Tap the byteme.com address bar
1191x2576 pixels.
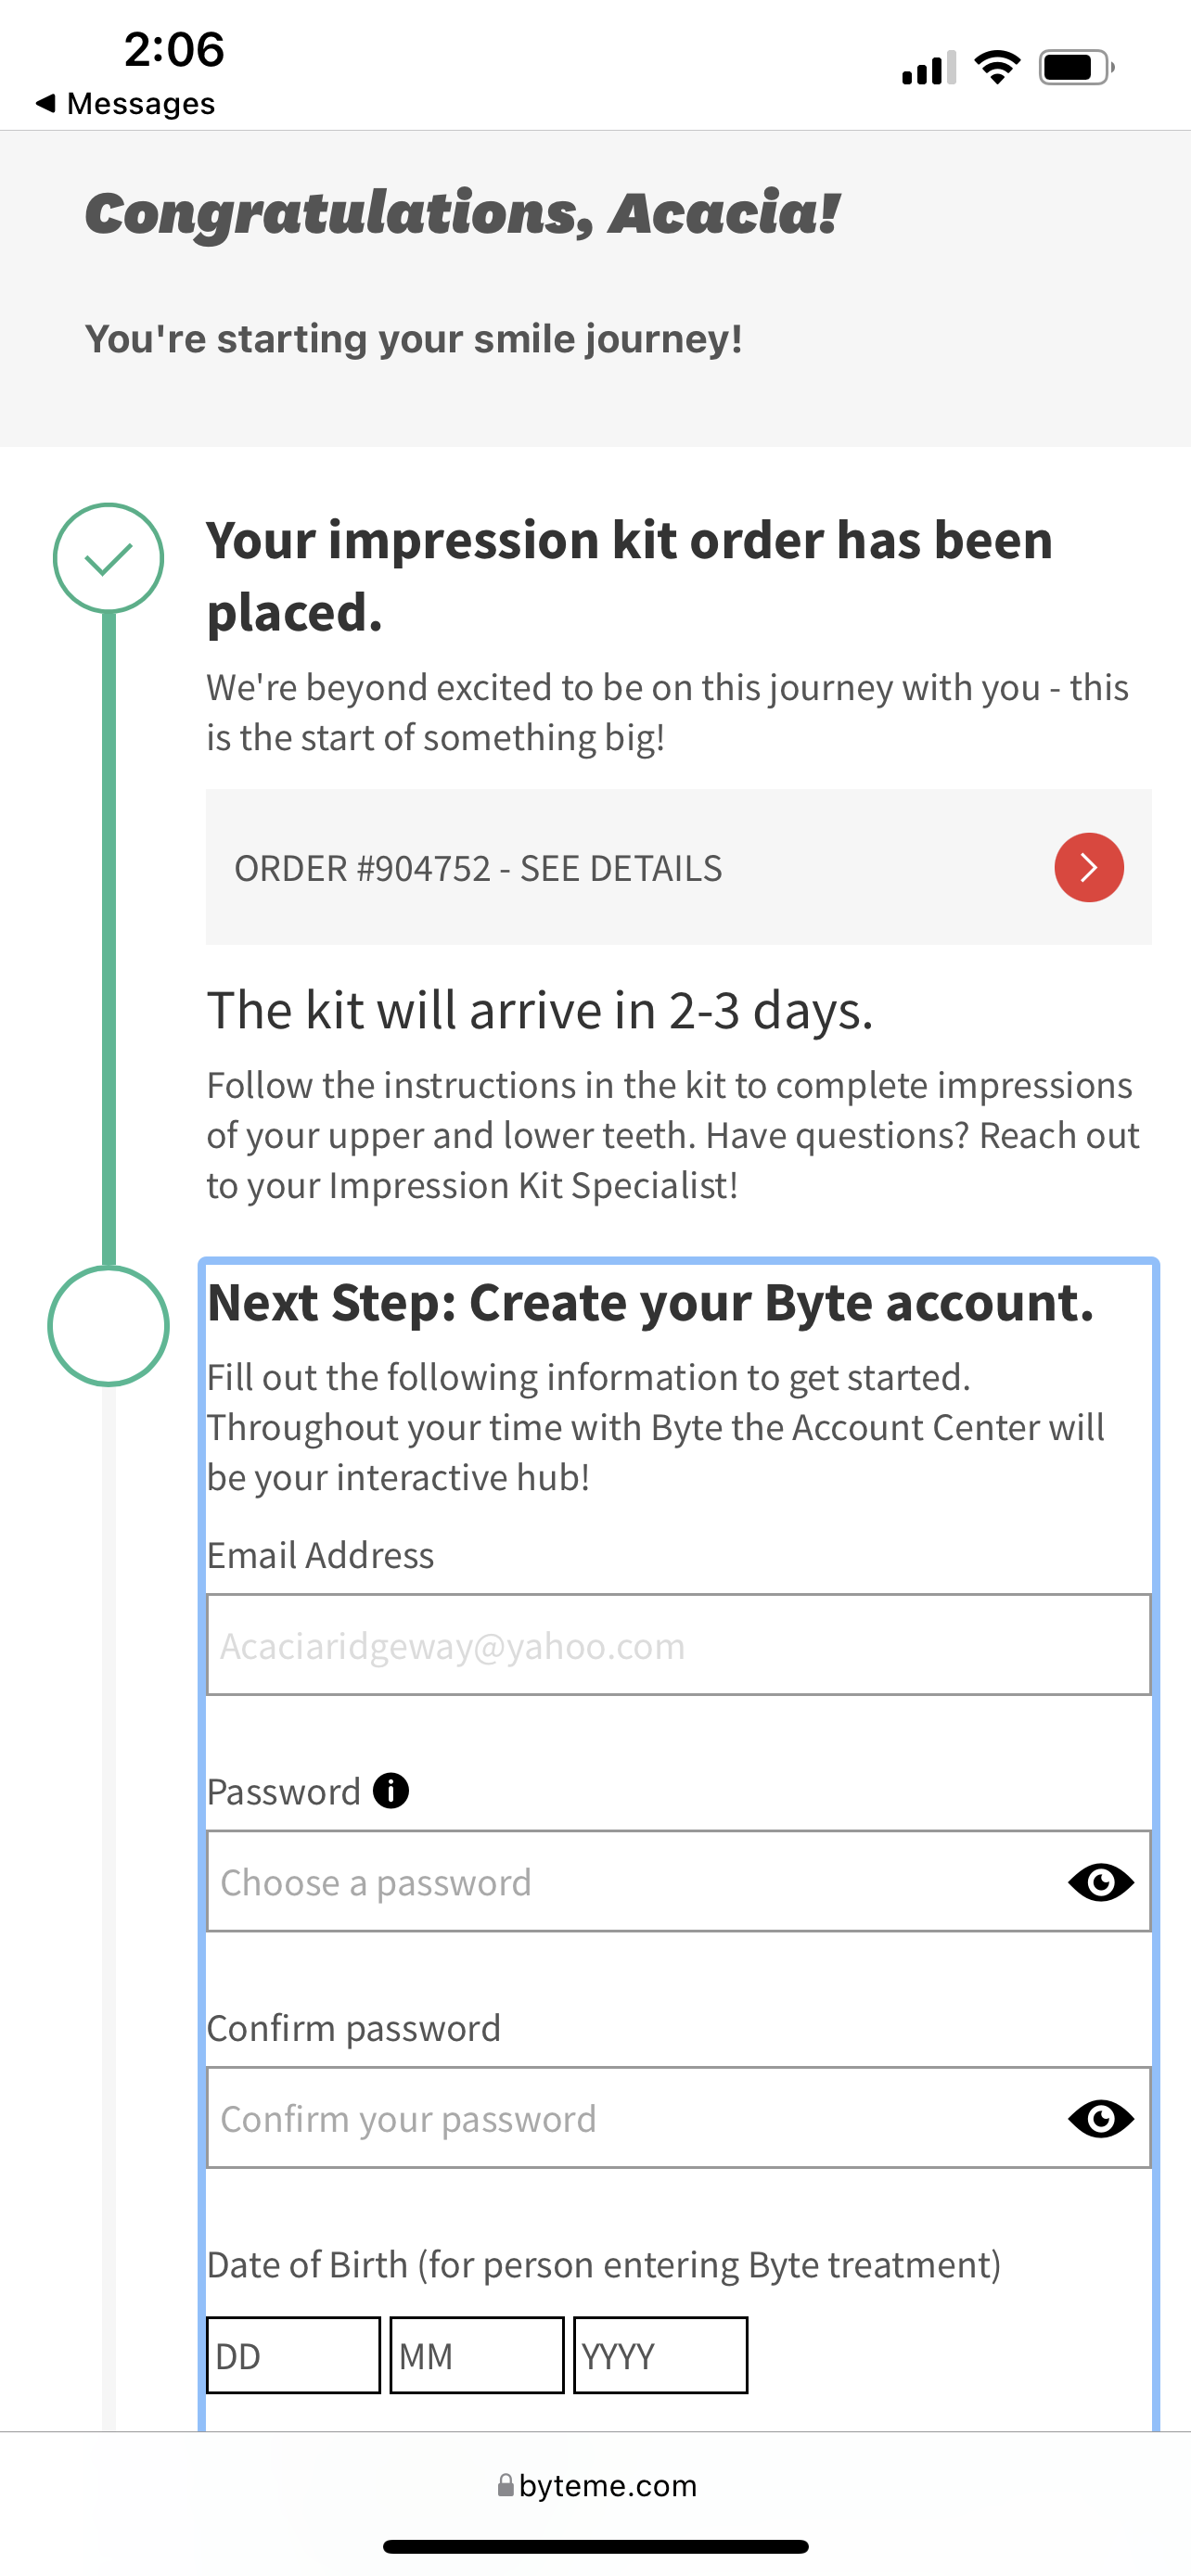(x=607, y=2485)
